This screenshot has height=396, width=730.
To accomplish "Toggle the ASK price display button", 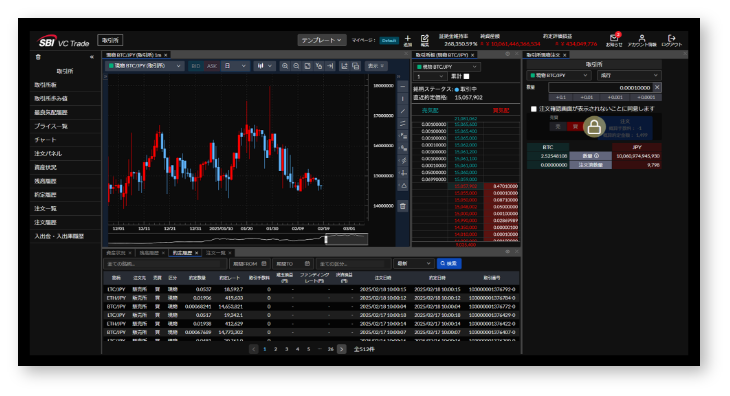I will tap(212, 66).
